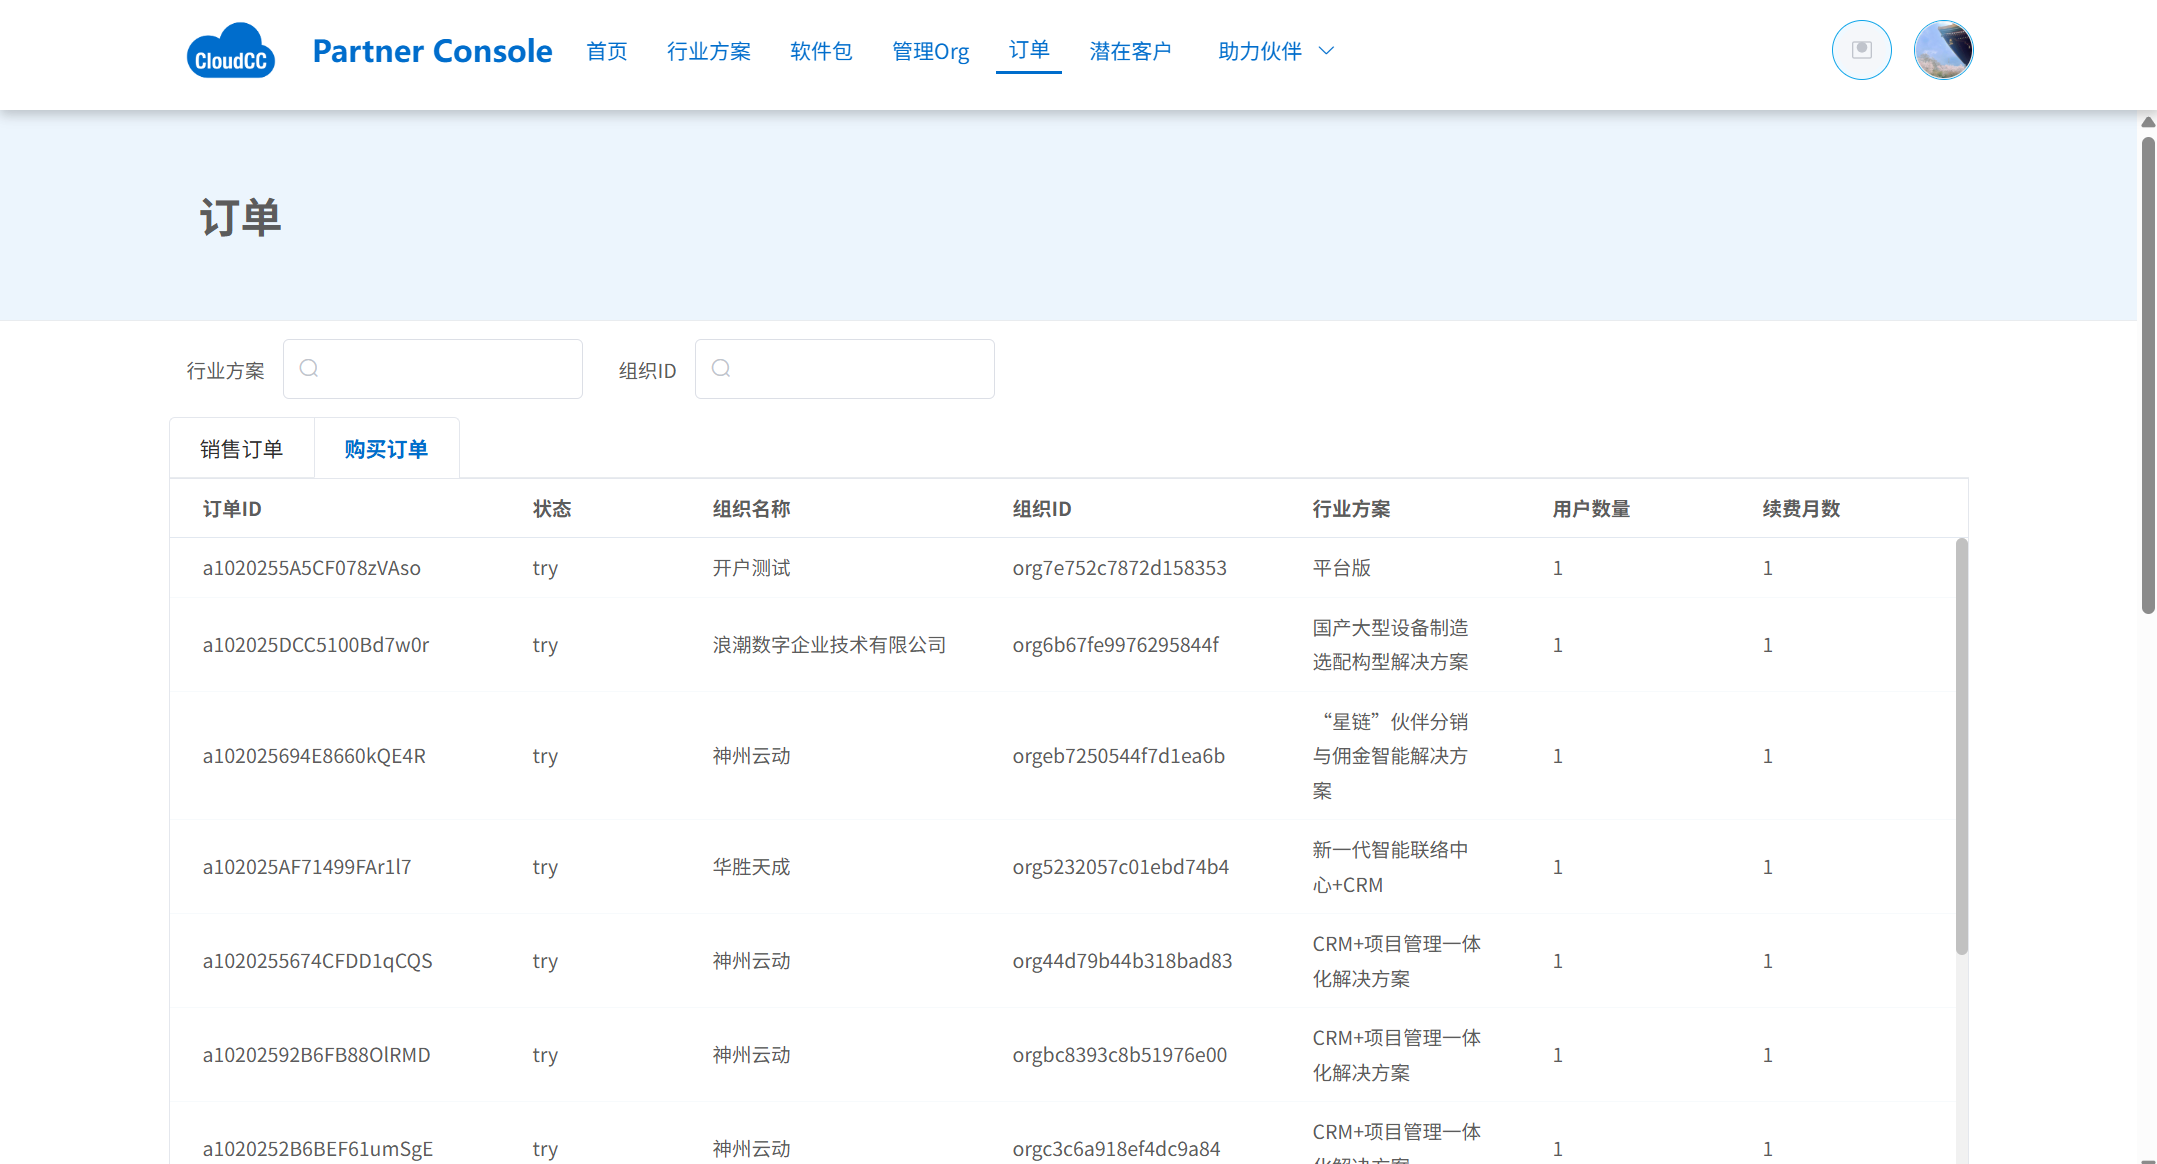2157x1164 pixels.
Task: Switch to the 销售订单 tab
Action: point(241,449)
